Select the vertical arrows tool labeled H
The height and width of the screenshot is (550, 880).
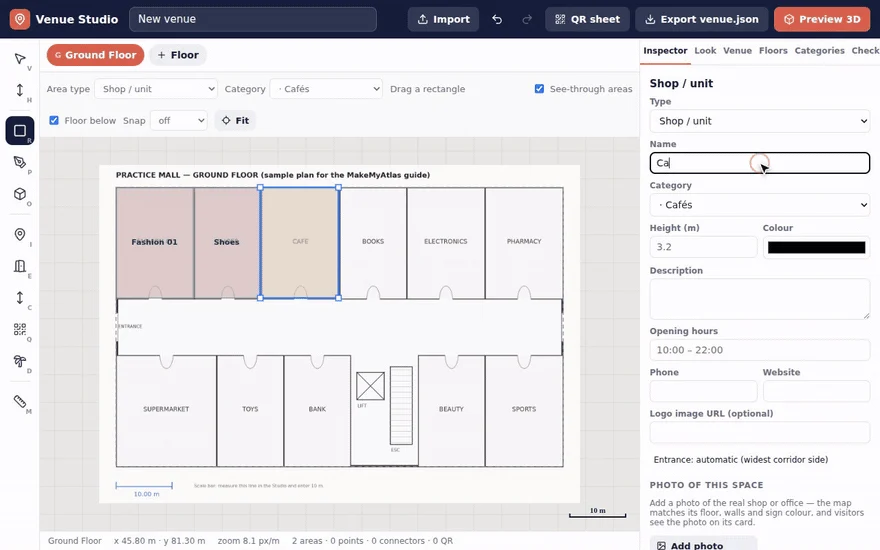click(20, 90)
